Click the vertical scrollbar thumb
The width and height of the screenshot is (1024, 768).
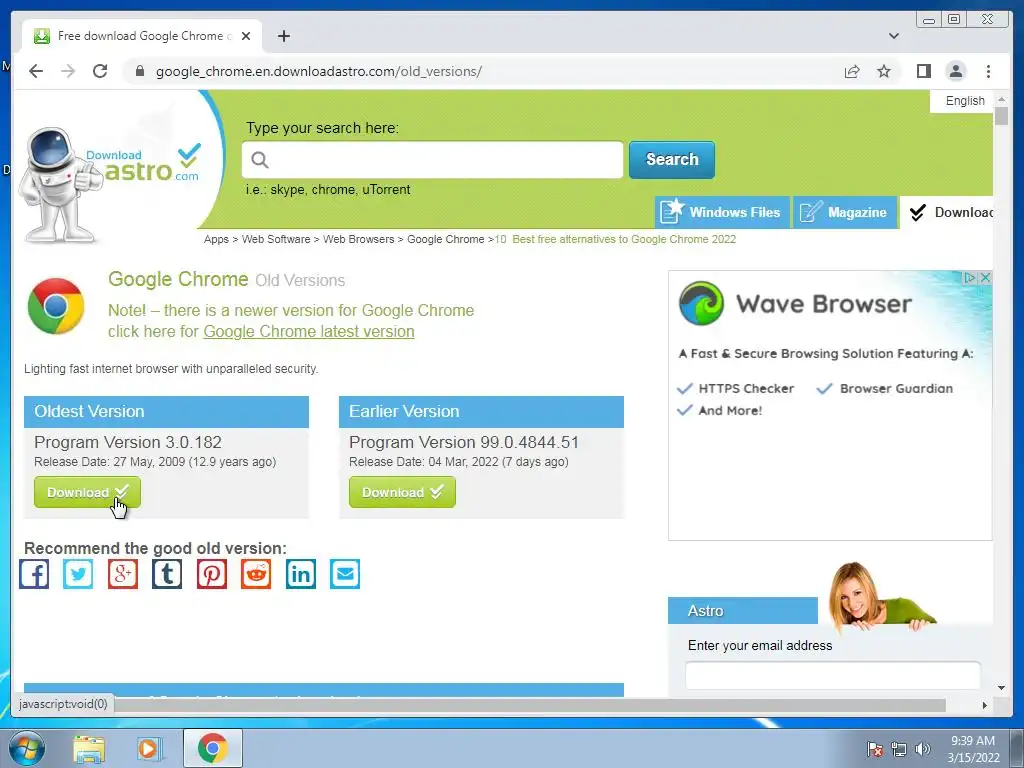coord(1001,116)
